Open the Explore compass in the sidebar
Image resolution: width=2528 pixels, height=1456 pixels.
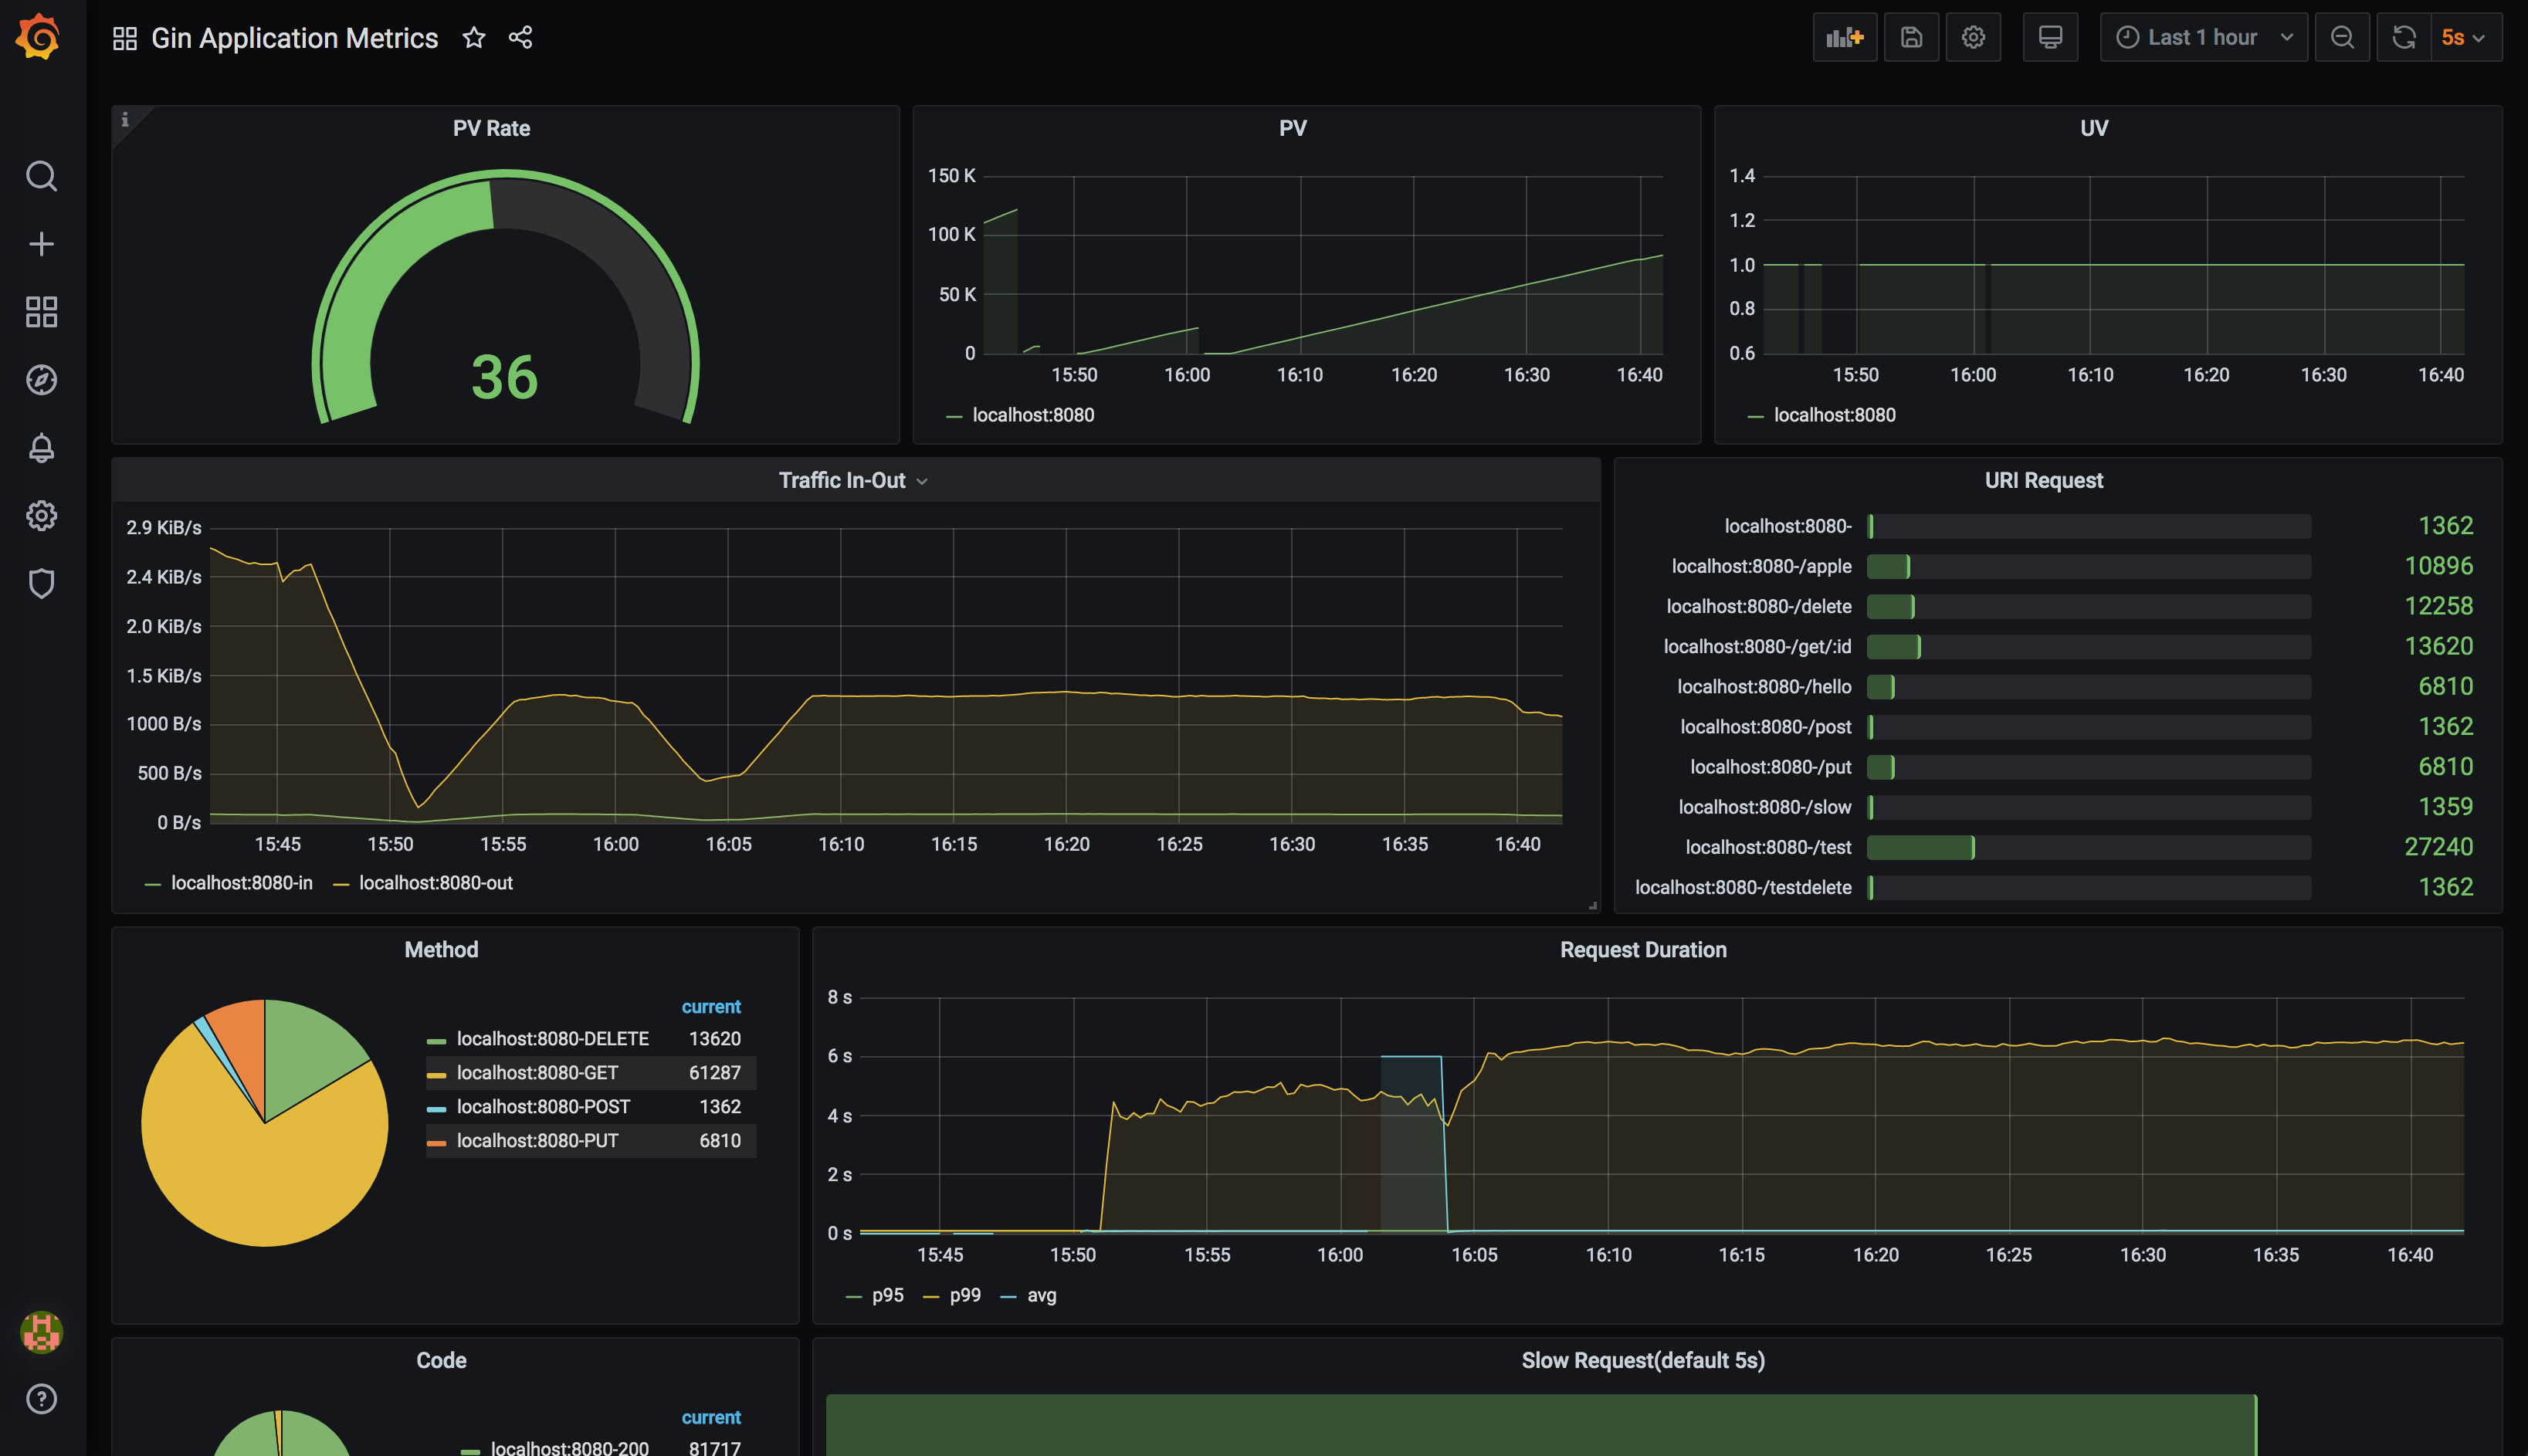click(x=41, y=380)
